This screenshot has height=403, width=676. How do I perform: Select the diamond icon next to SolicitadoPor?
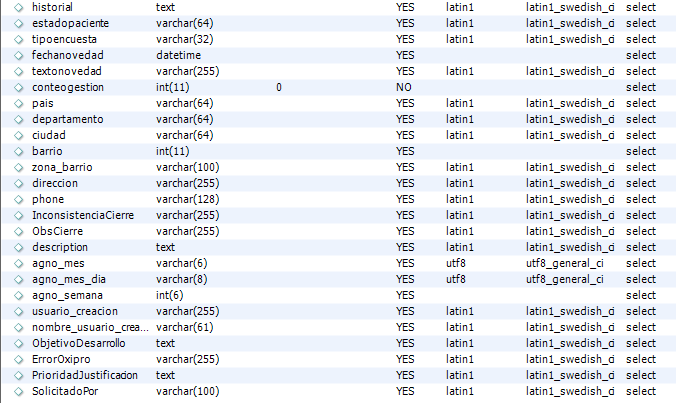tap(19, 391)
